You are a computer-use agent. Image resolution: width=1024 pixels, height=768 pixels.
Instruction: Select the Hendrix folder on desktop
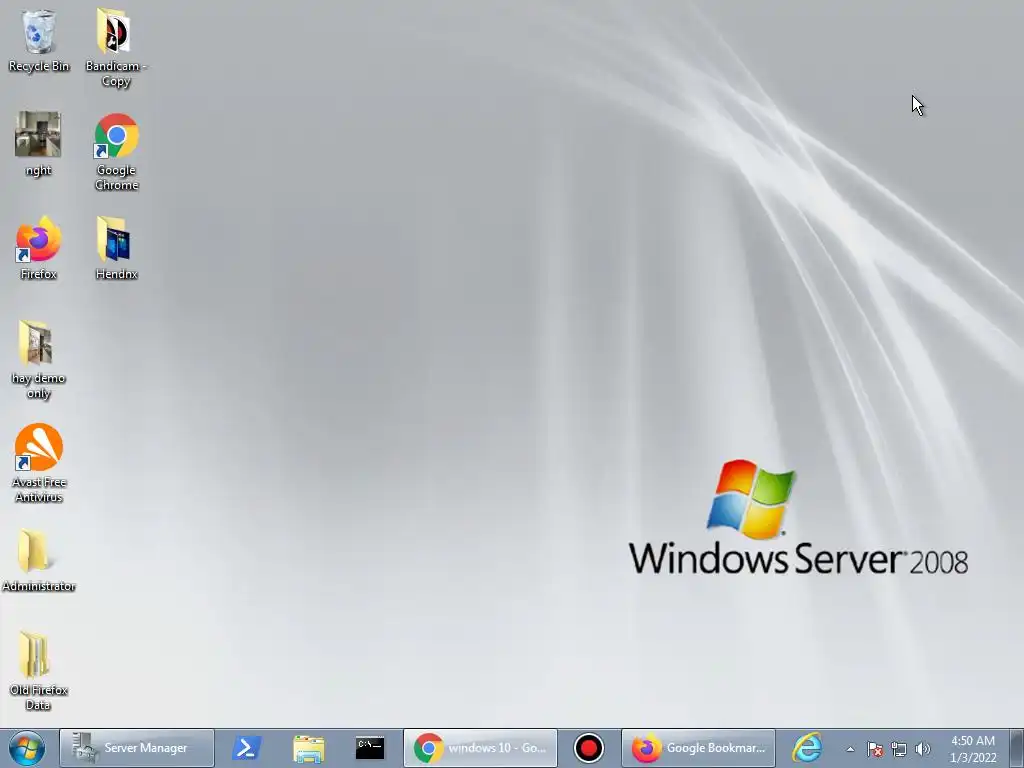pos(116,248)
